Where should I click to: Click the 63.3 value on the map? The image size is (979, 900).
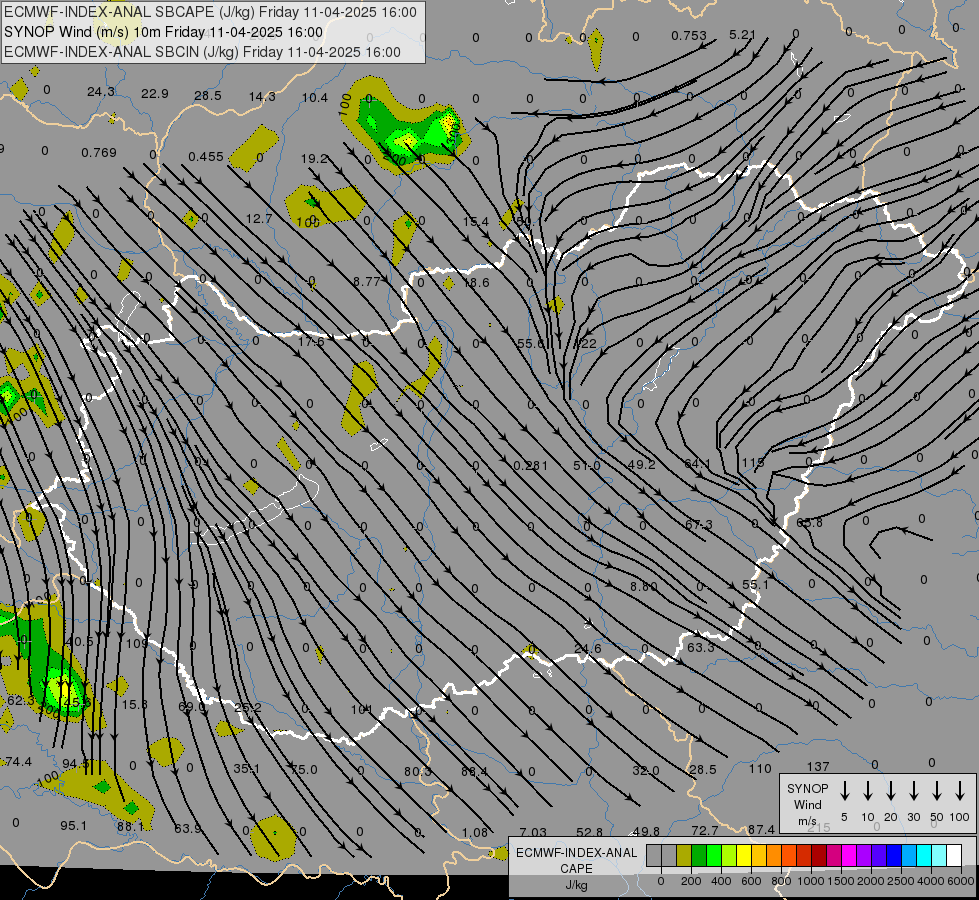701,647
